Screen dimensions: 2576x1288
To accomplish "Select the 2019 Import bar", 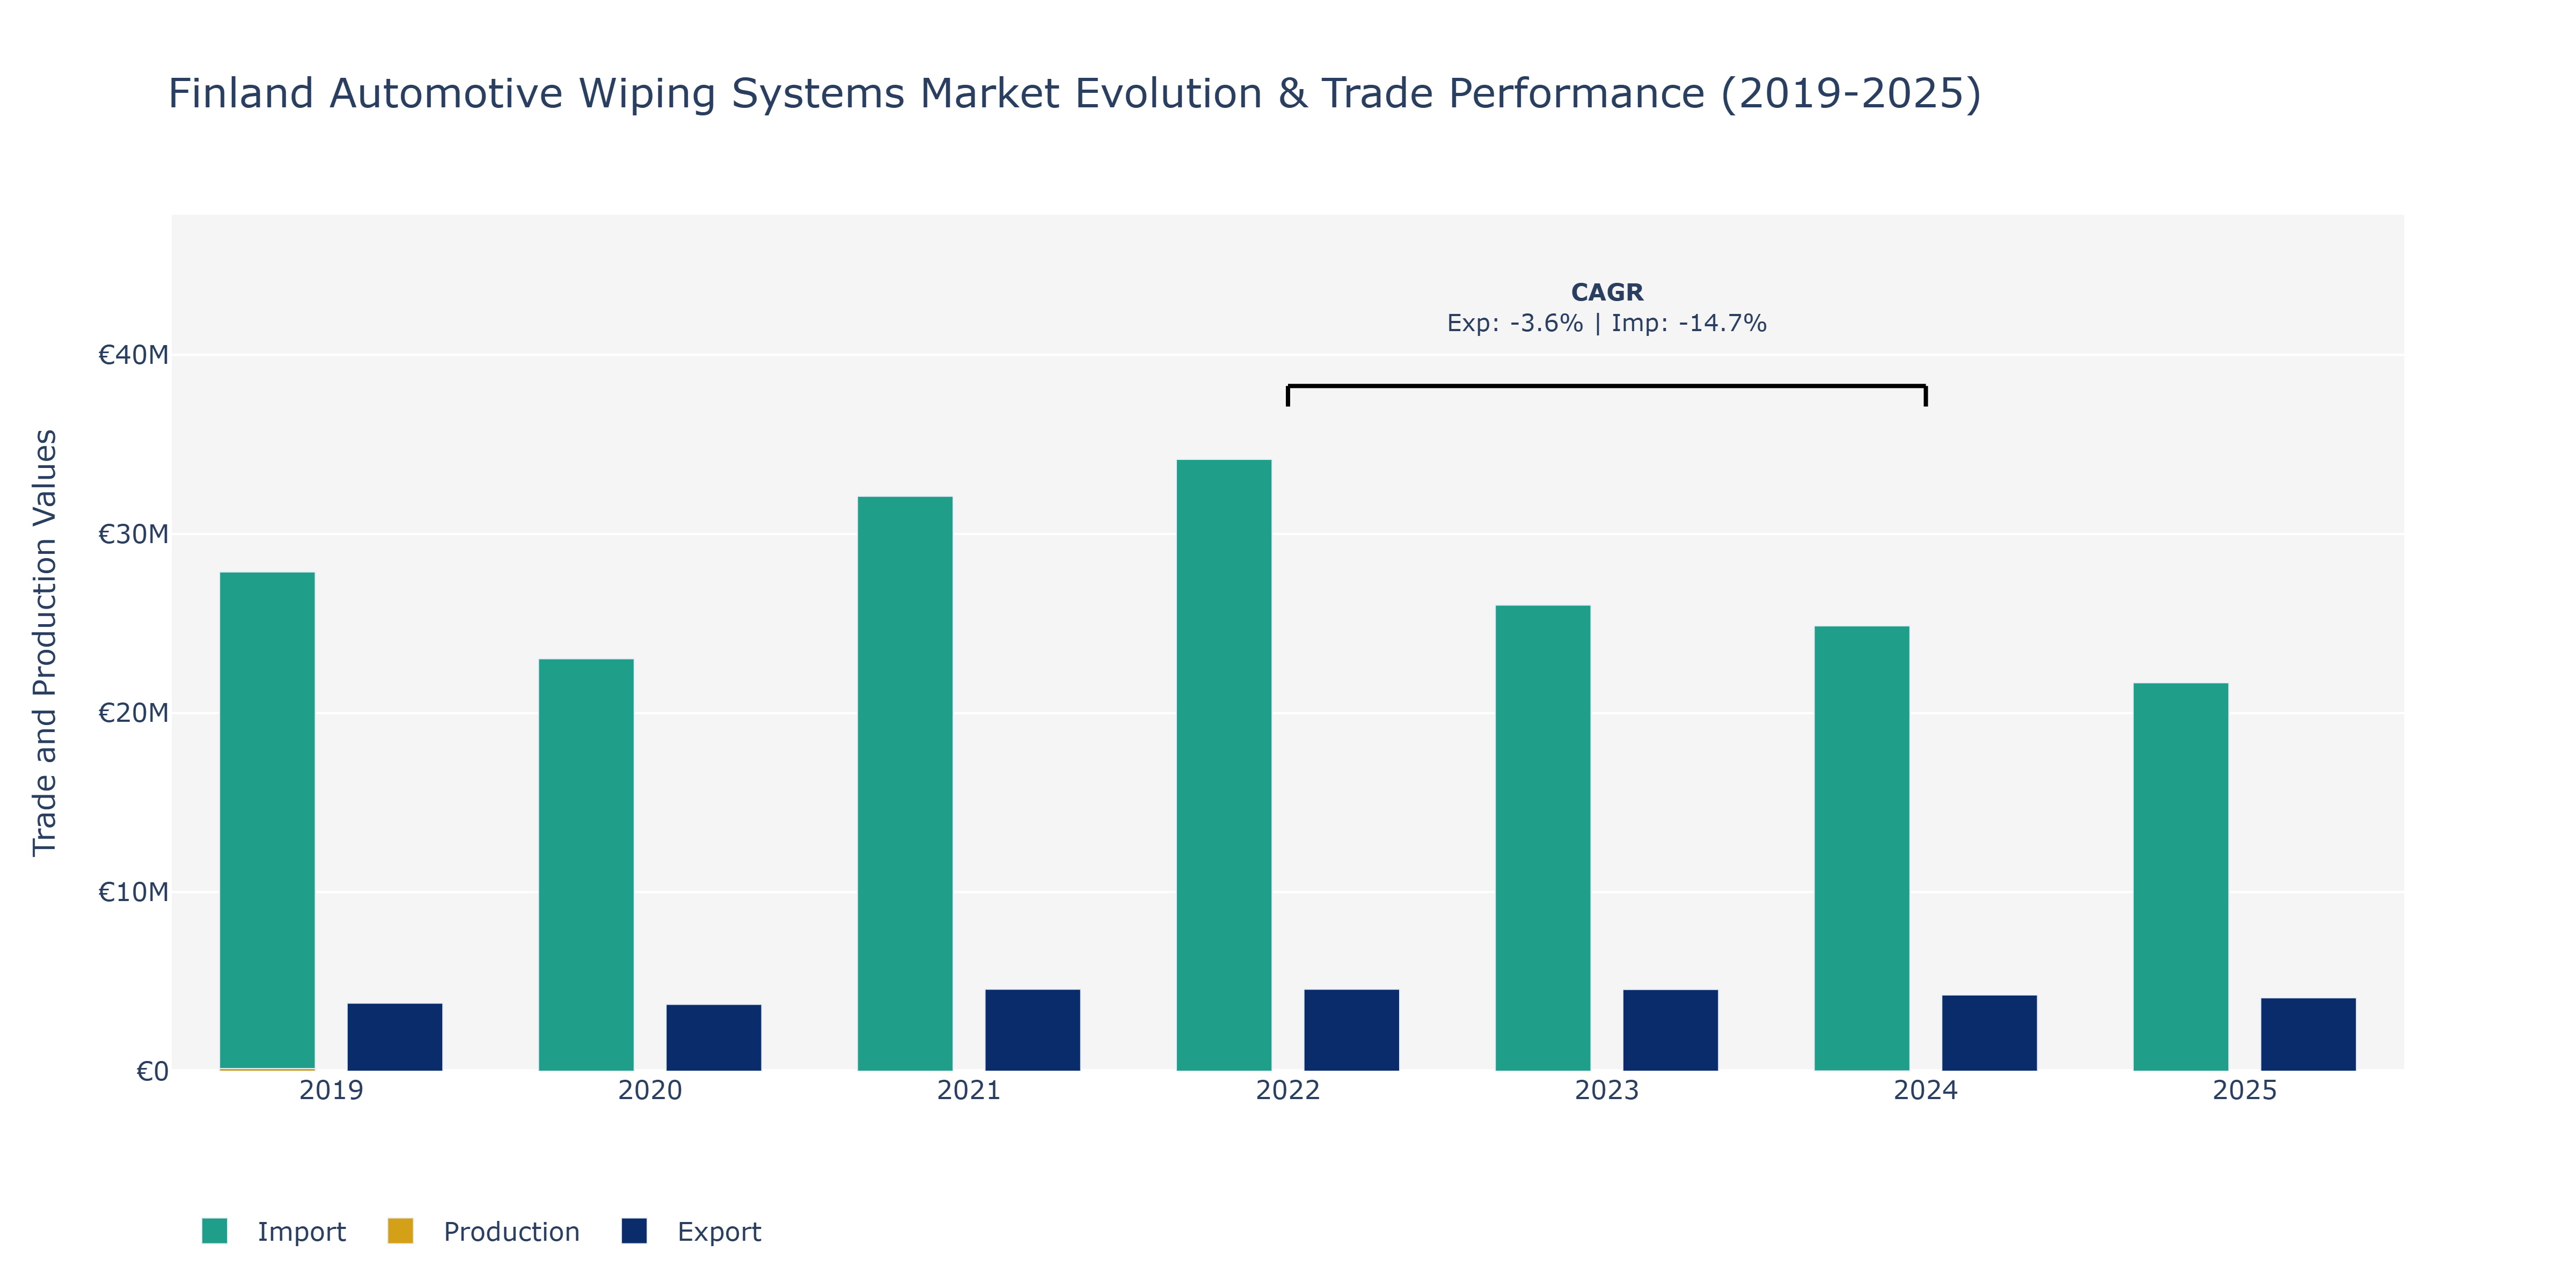I will click(x=267, y=820).
